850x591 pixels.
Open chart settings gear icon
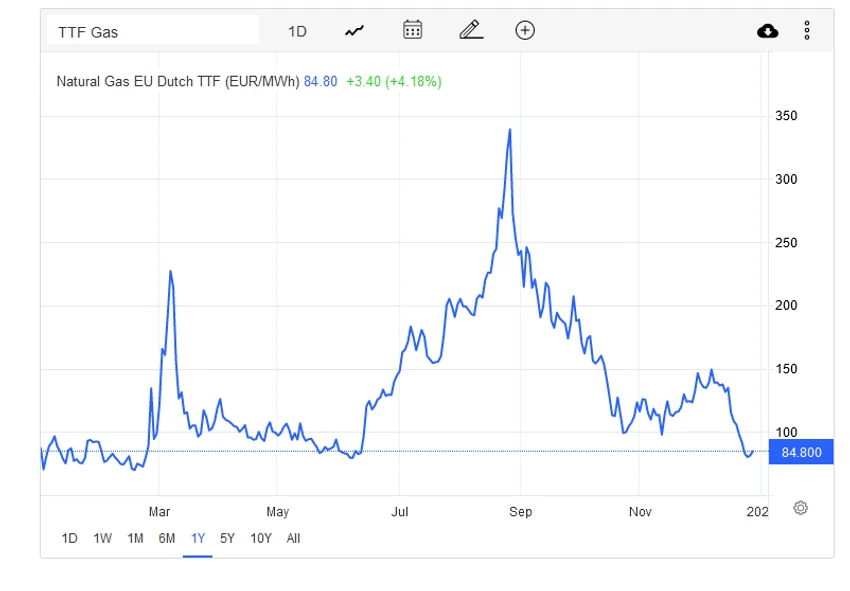coord(801,508)
